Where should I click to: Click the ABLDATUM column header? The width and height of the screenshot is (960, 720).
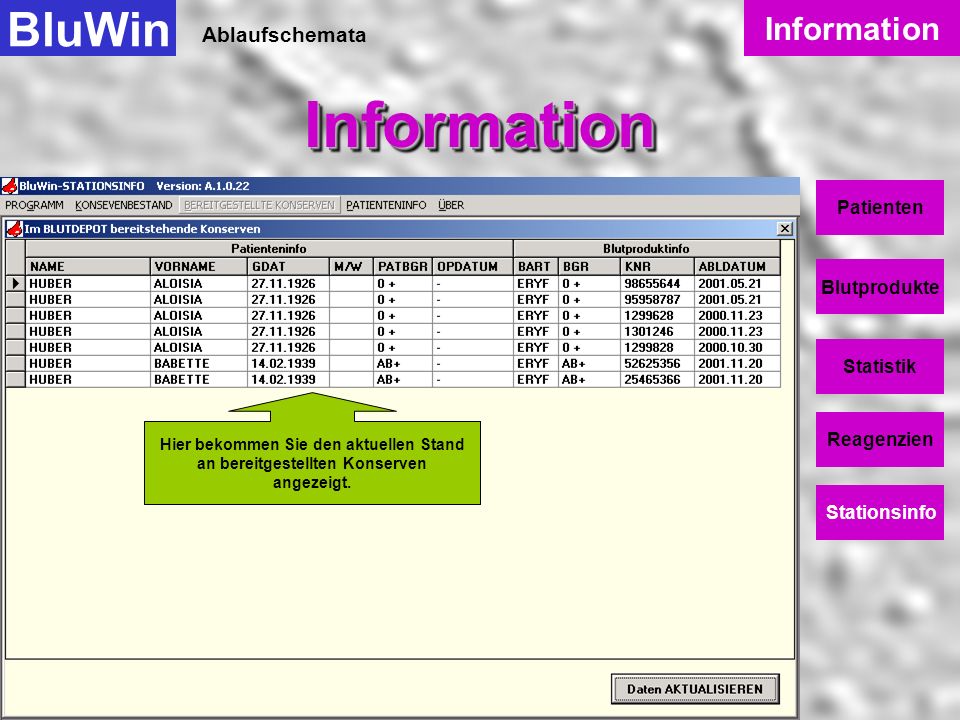click(737, 266)
